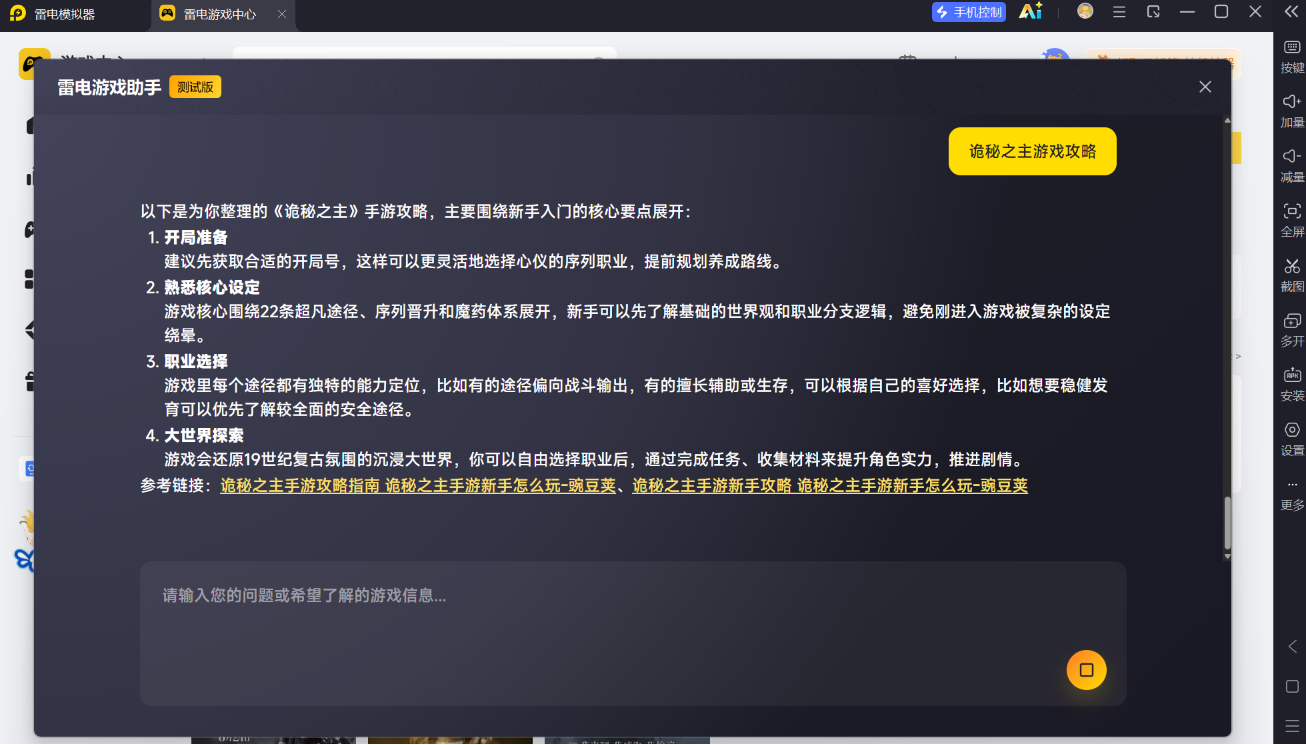This screenshot has height=745, width=1306.
Task: Open the hamburger menu in title bar
Action: coord(1119,12)
